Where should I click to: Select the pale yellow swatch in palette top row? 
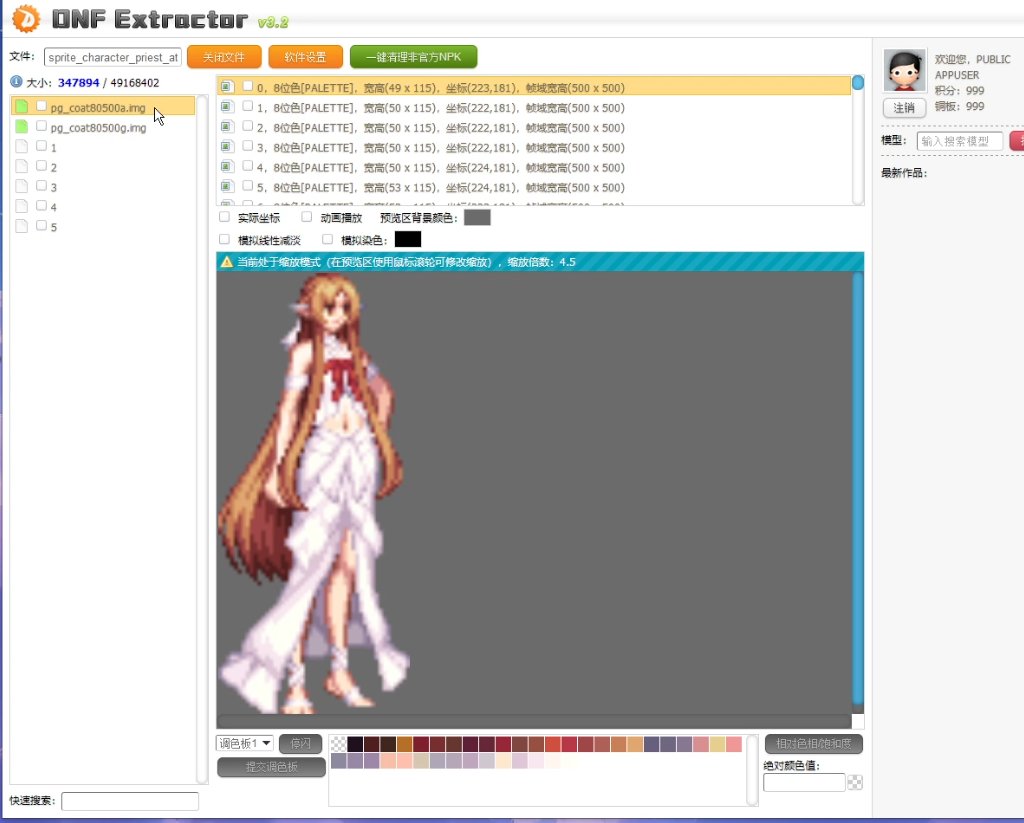pos(717,744)
